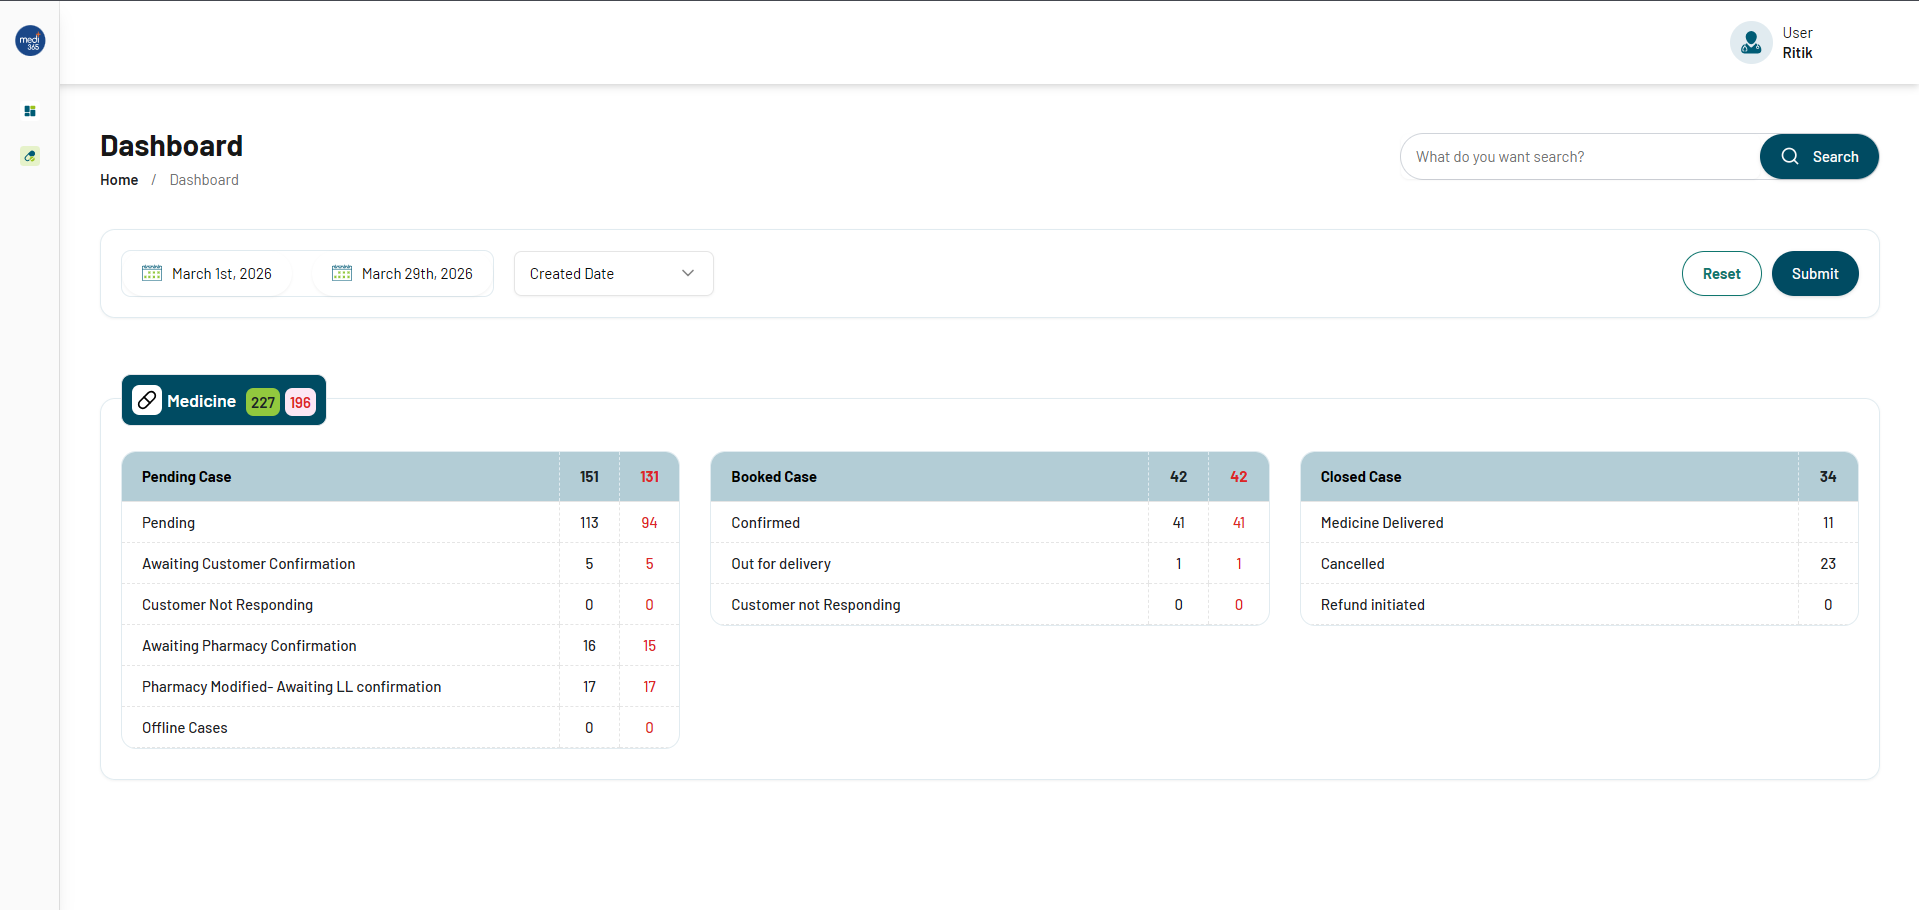The height and width of the screenshot is (910, 1919).
Task: Click the calendar icon beside March 1st, 2026
Action: click(x=152, y=273)
